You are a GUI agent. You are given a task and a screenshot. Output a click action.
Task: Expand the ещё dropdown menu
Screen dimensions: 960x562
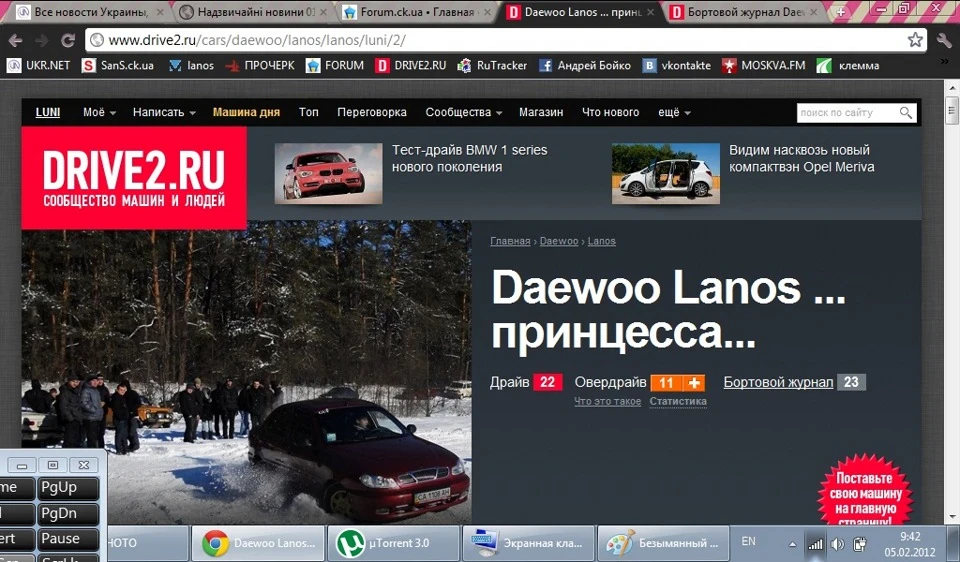pyautogui.click(x=674, y=112)
